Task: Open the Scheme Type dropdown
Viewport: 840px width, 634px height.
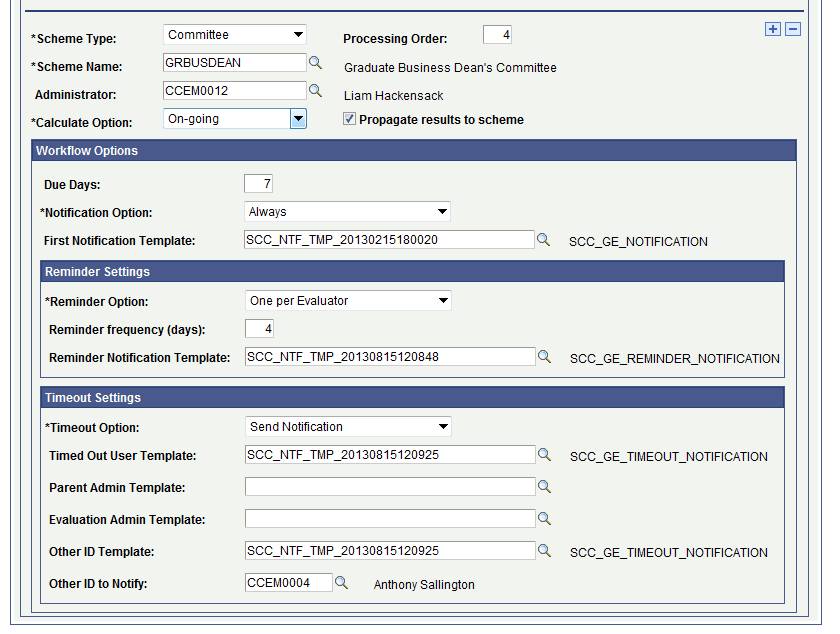Action: tap(235, 35)
